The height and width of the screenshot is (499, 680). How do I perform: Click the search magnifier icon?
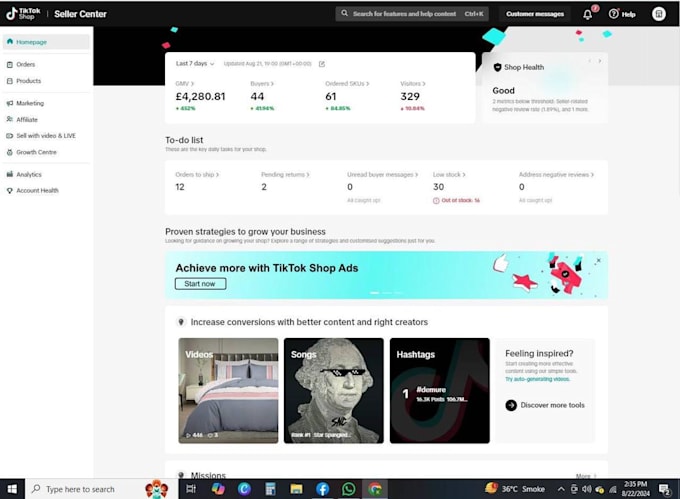click(344, 13)
